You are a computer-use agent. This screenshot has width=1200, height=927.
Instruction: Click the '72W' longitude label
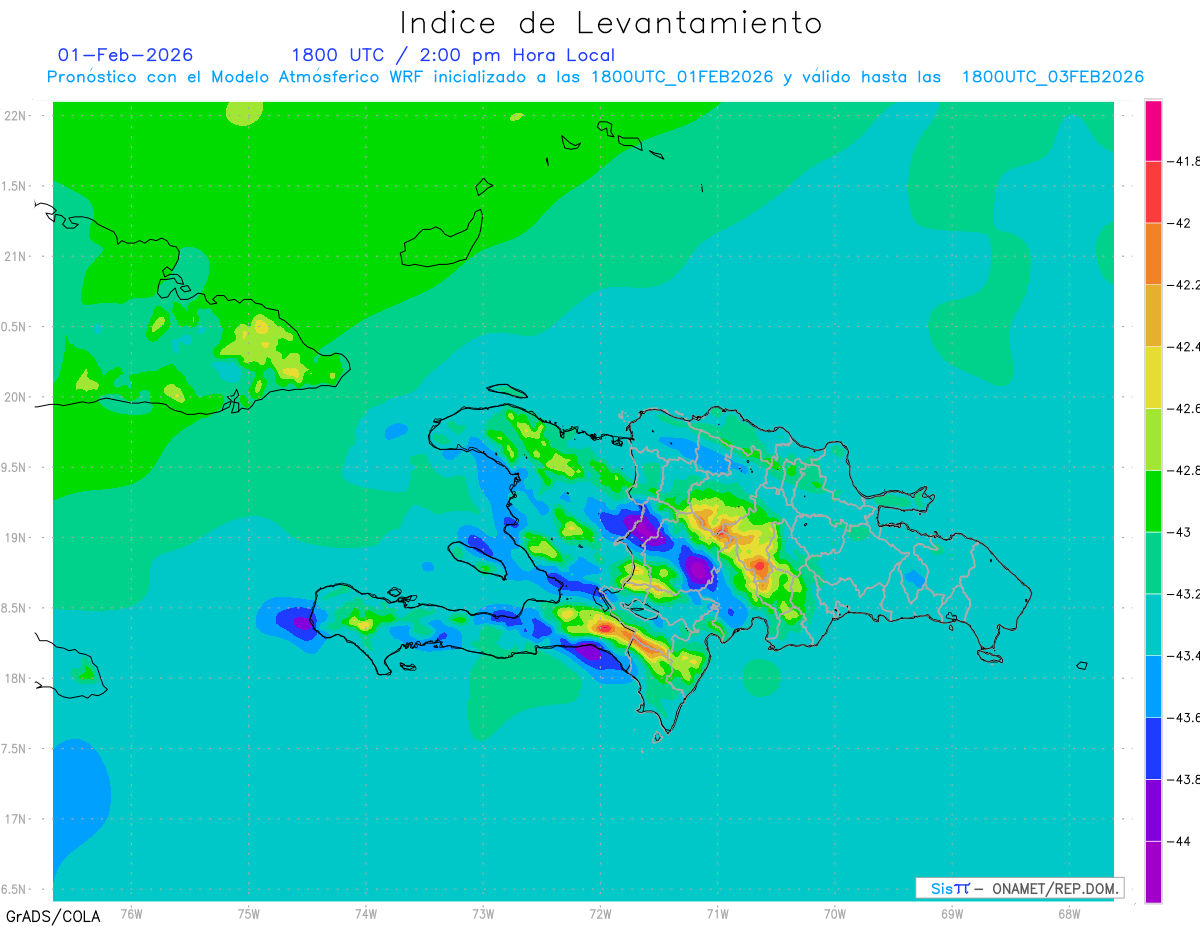(x=600, y=913)
